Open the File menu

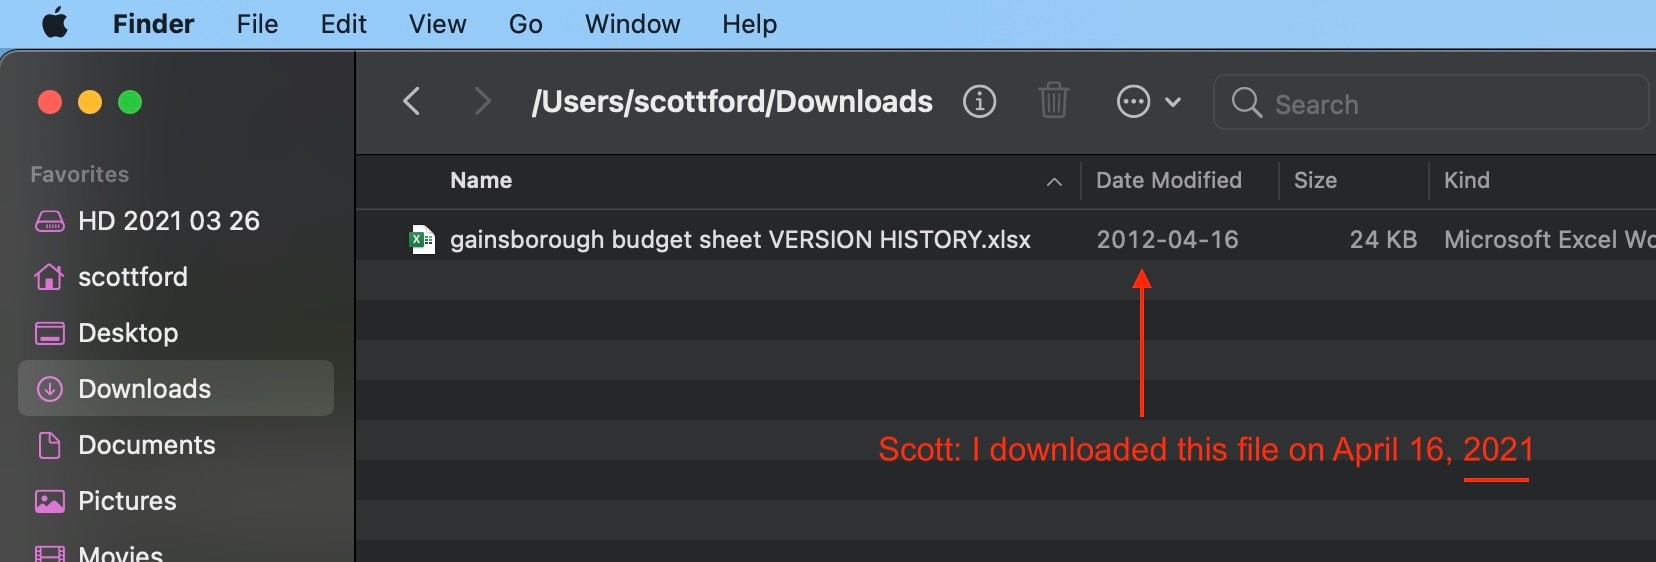pos(257,24)
